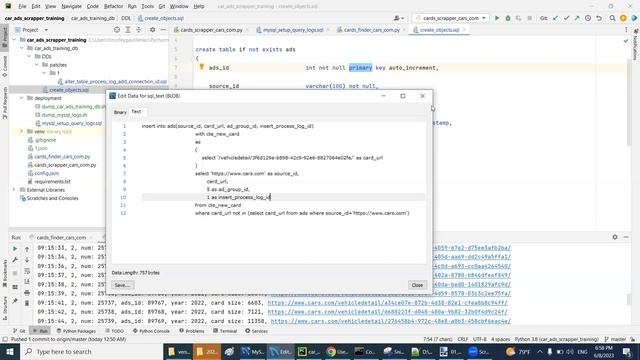Collapse the car_ads_scrapper_training root folder
The height and width of the screenshot is (360, 640).
[15, 40]
